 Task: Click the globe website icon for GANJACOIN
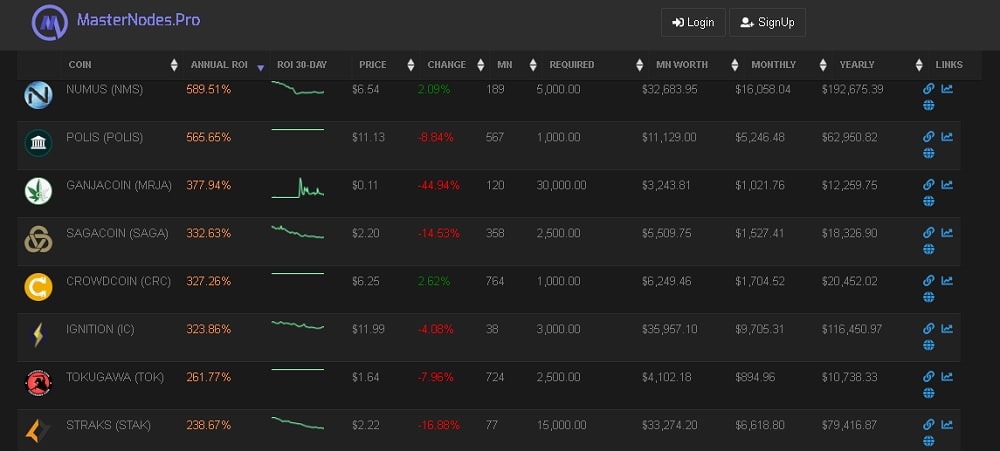tap(928, 201)
